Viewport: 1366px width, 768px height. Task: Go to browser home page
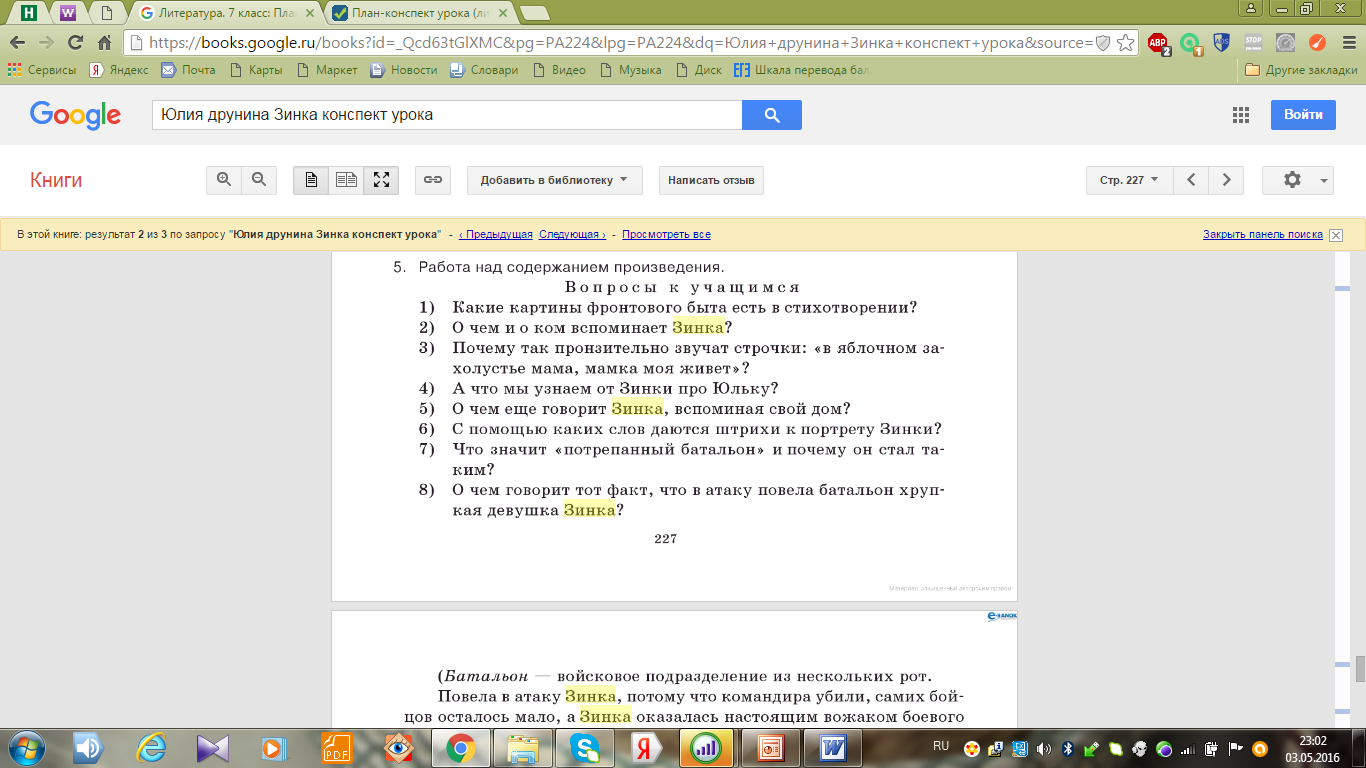point(104,42)
